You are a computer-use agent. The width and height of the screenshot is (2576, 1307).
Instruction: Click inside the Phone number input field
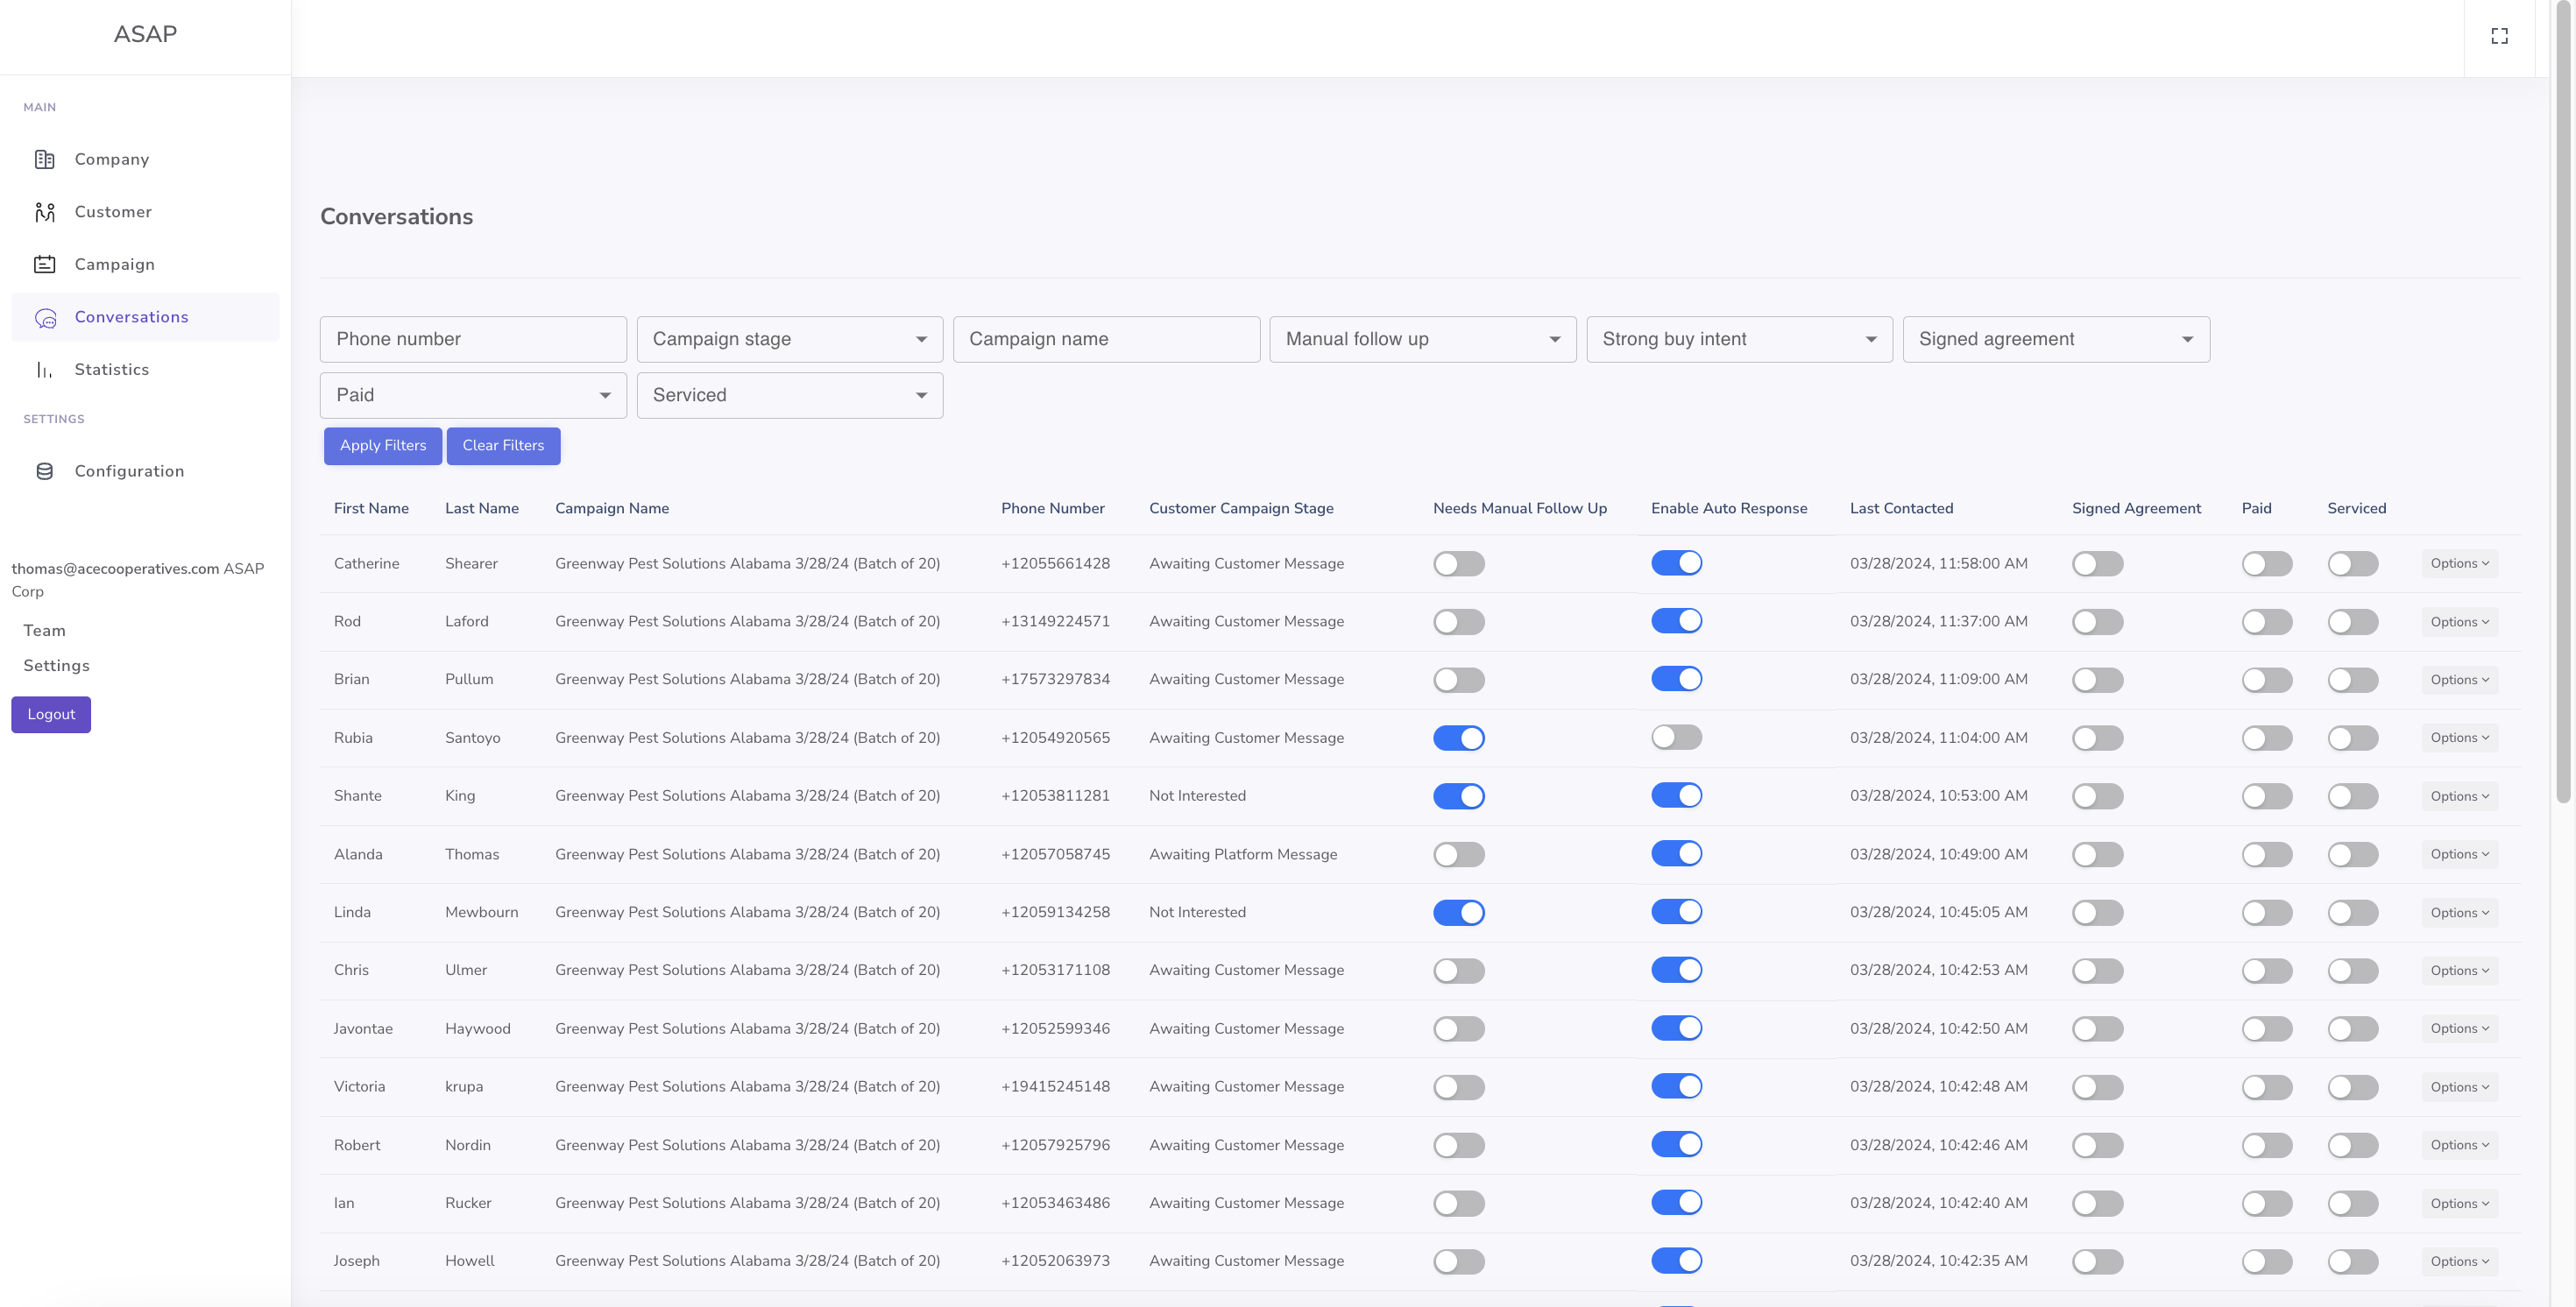click(472, 339)
